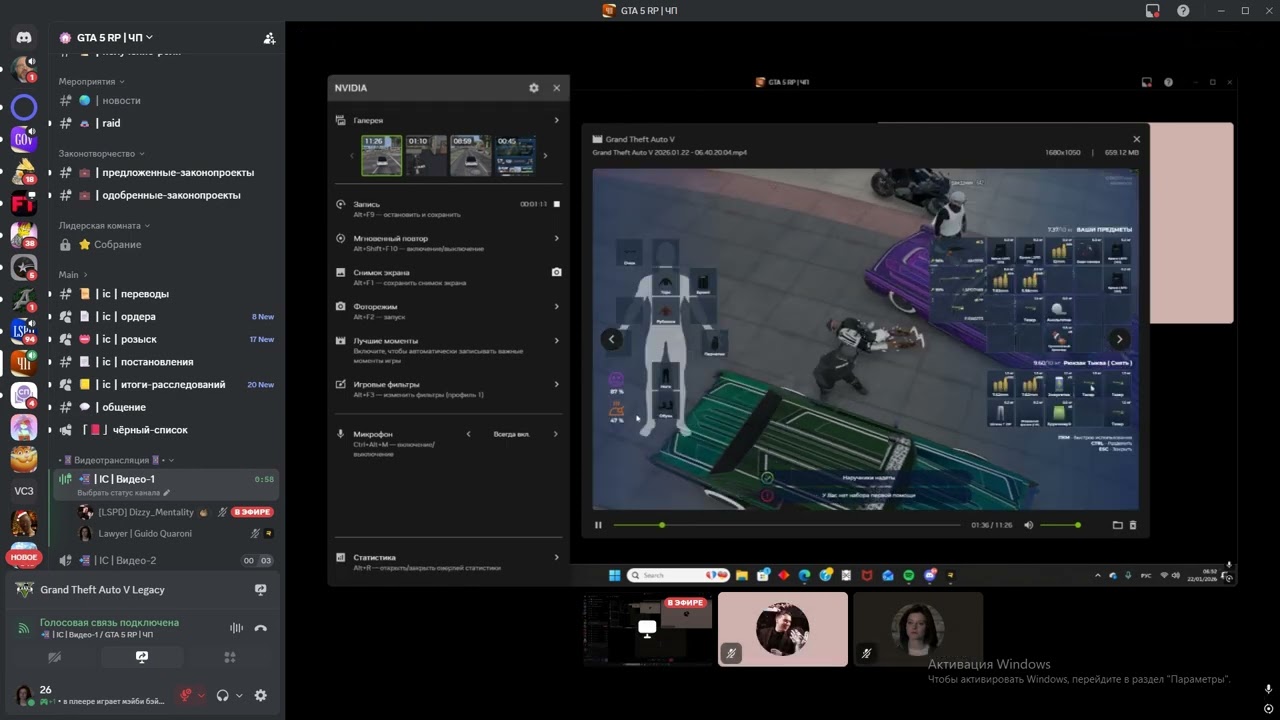The width and height of the screenshot is (1280, 720).
Task: Unmute the red microphone button
Action: click(185, 695)
